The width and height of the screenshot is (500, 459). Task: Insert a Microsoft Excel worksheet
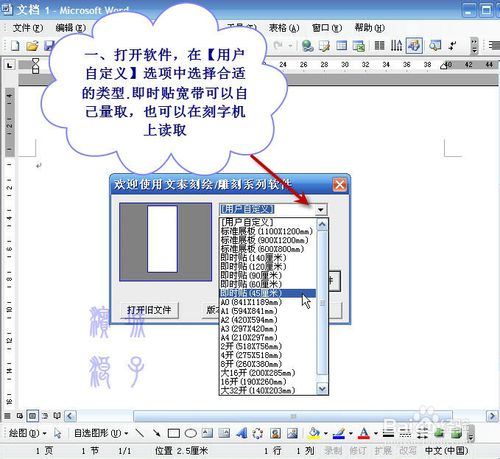pyautogui.click(x=359, y=46)
